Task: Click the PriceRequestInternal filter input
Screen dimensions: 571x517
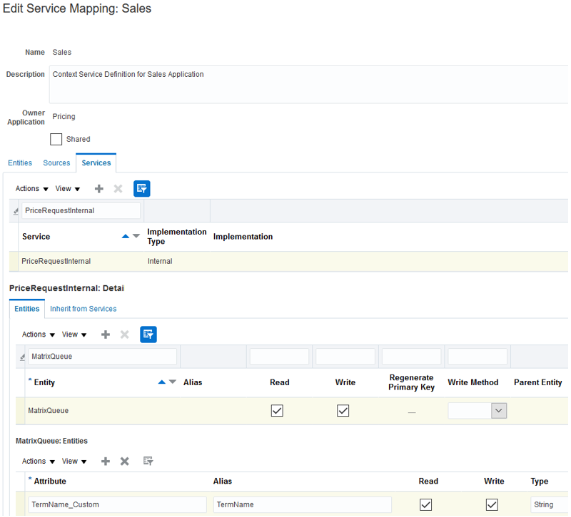Action: tap(81, 210)
